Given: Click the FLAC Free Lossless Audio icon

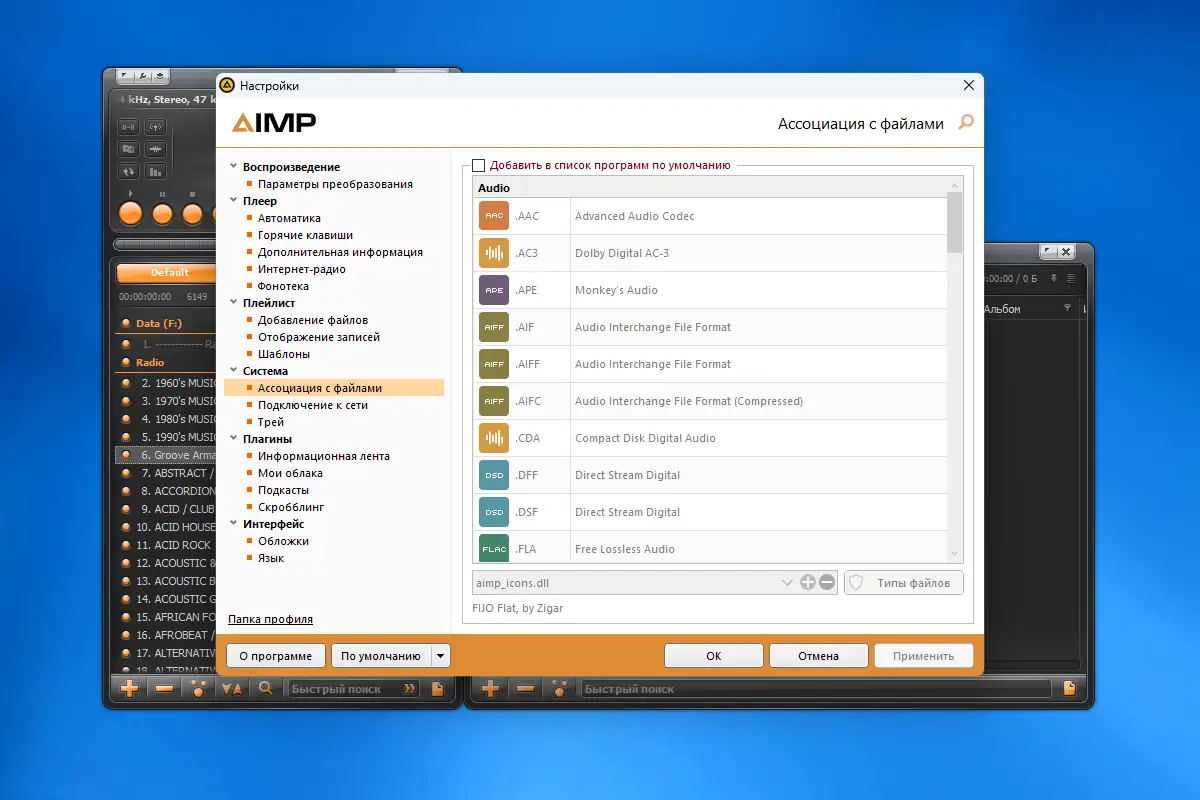Looking at the screenshot, I should coord(493,548).
